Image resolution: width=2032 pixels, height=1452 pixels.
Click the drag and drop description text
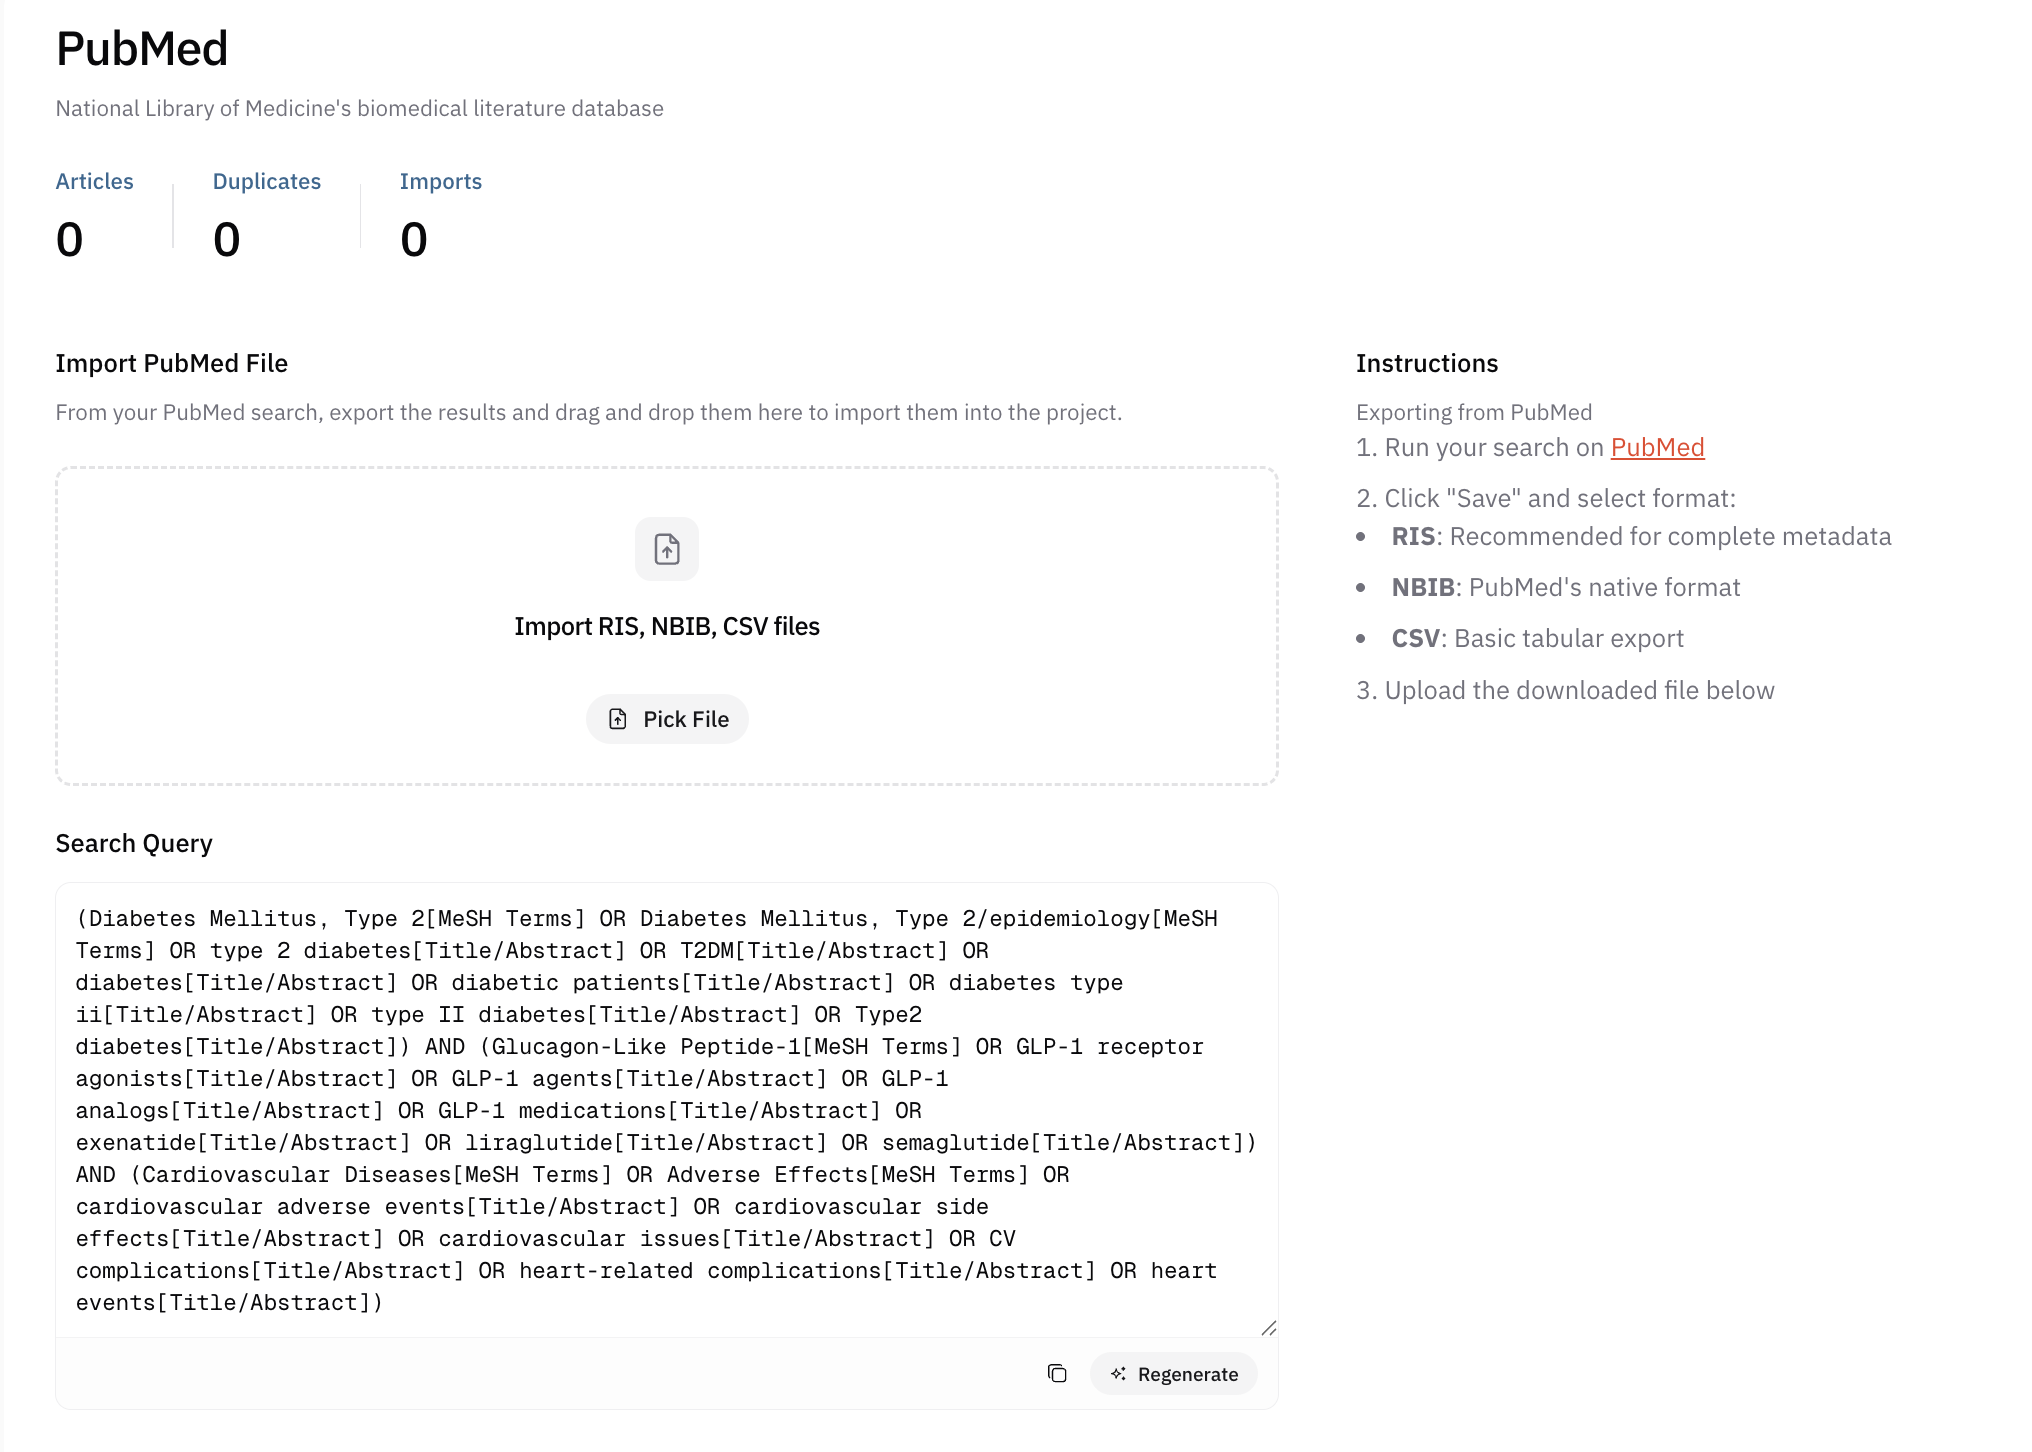click(589, 412)
